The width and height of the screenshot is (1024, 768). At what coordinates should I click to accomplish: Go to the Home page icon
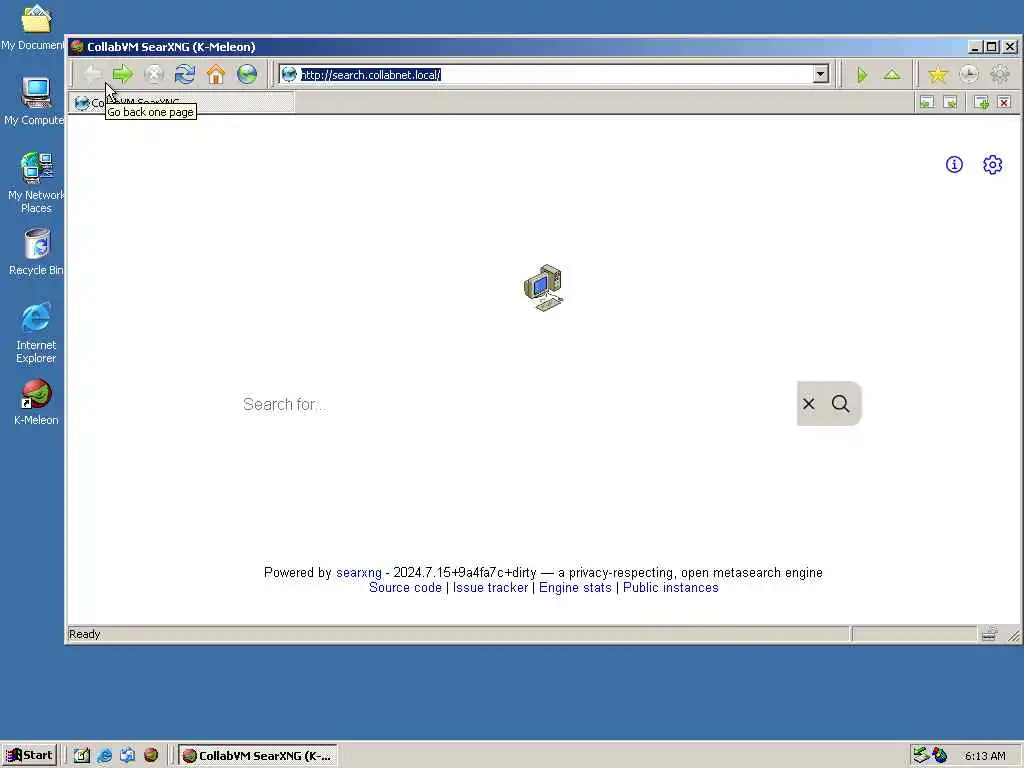216,74
